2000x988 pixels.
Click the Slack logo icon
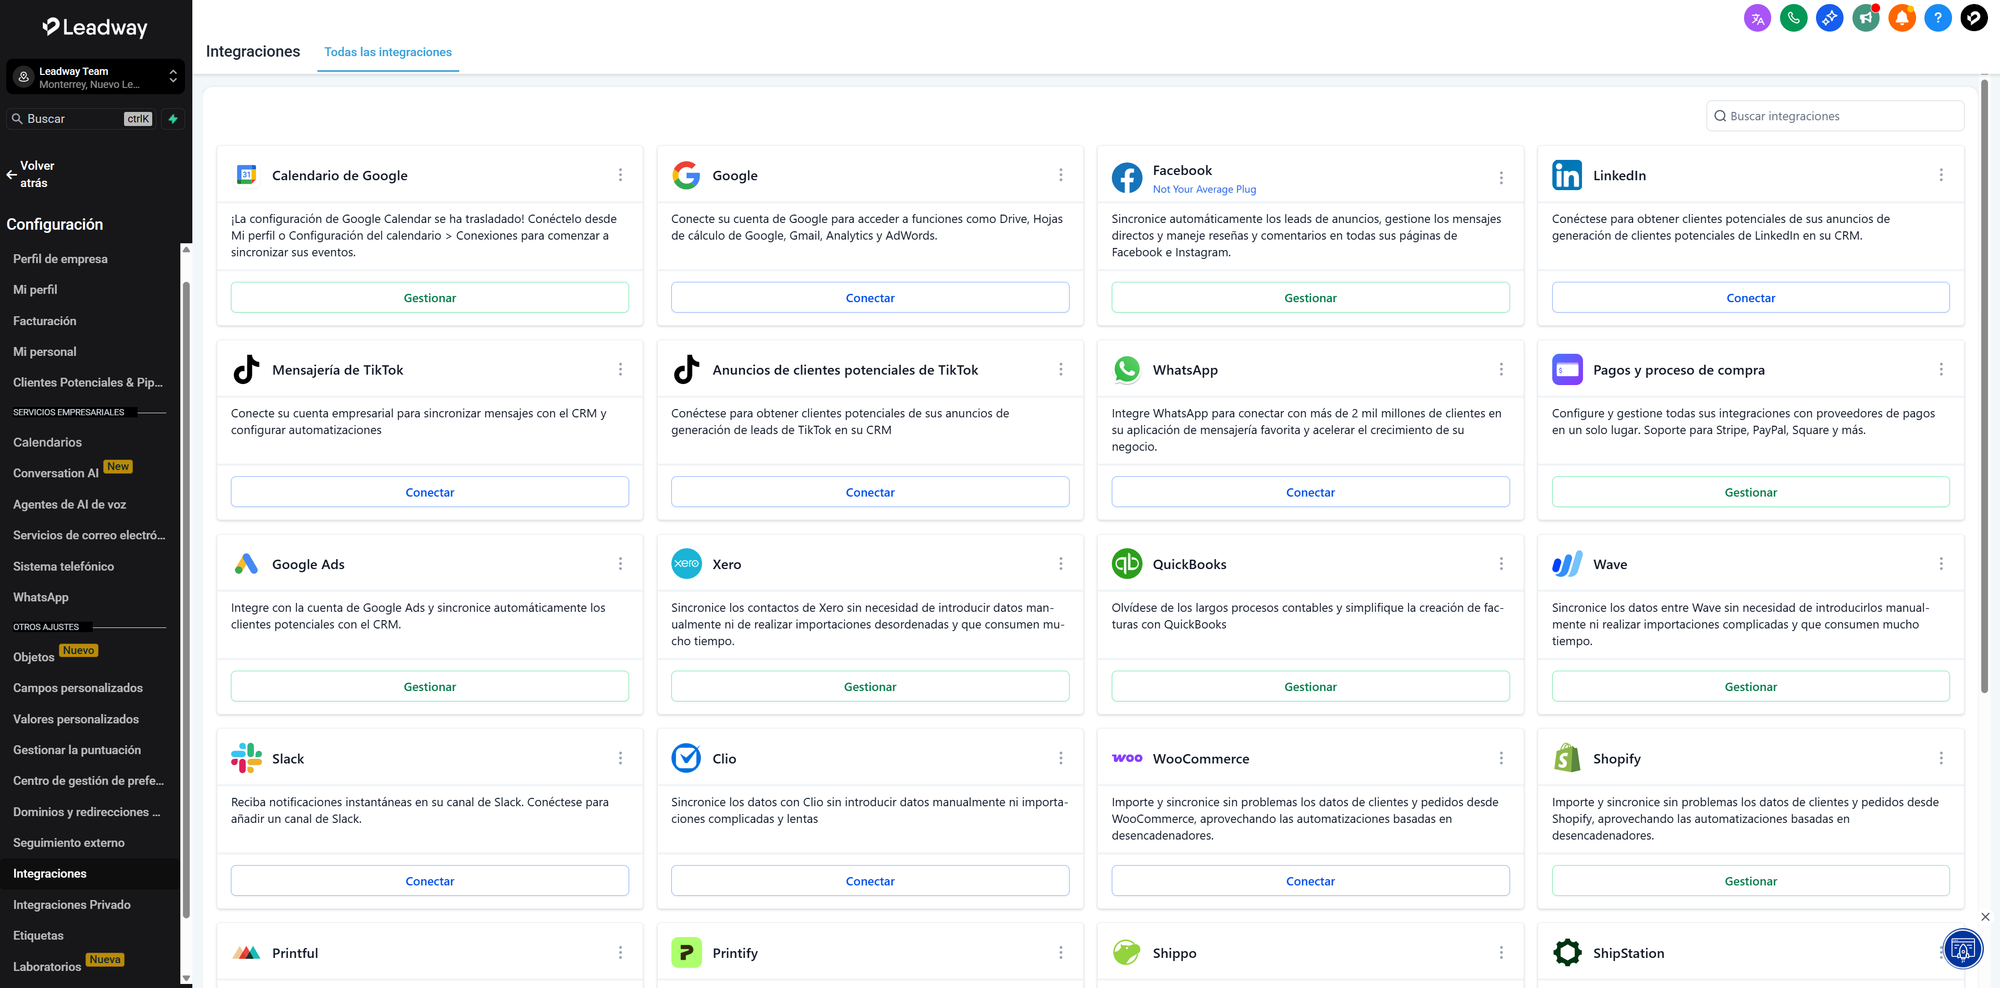click(x=246, y=759)
